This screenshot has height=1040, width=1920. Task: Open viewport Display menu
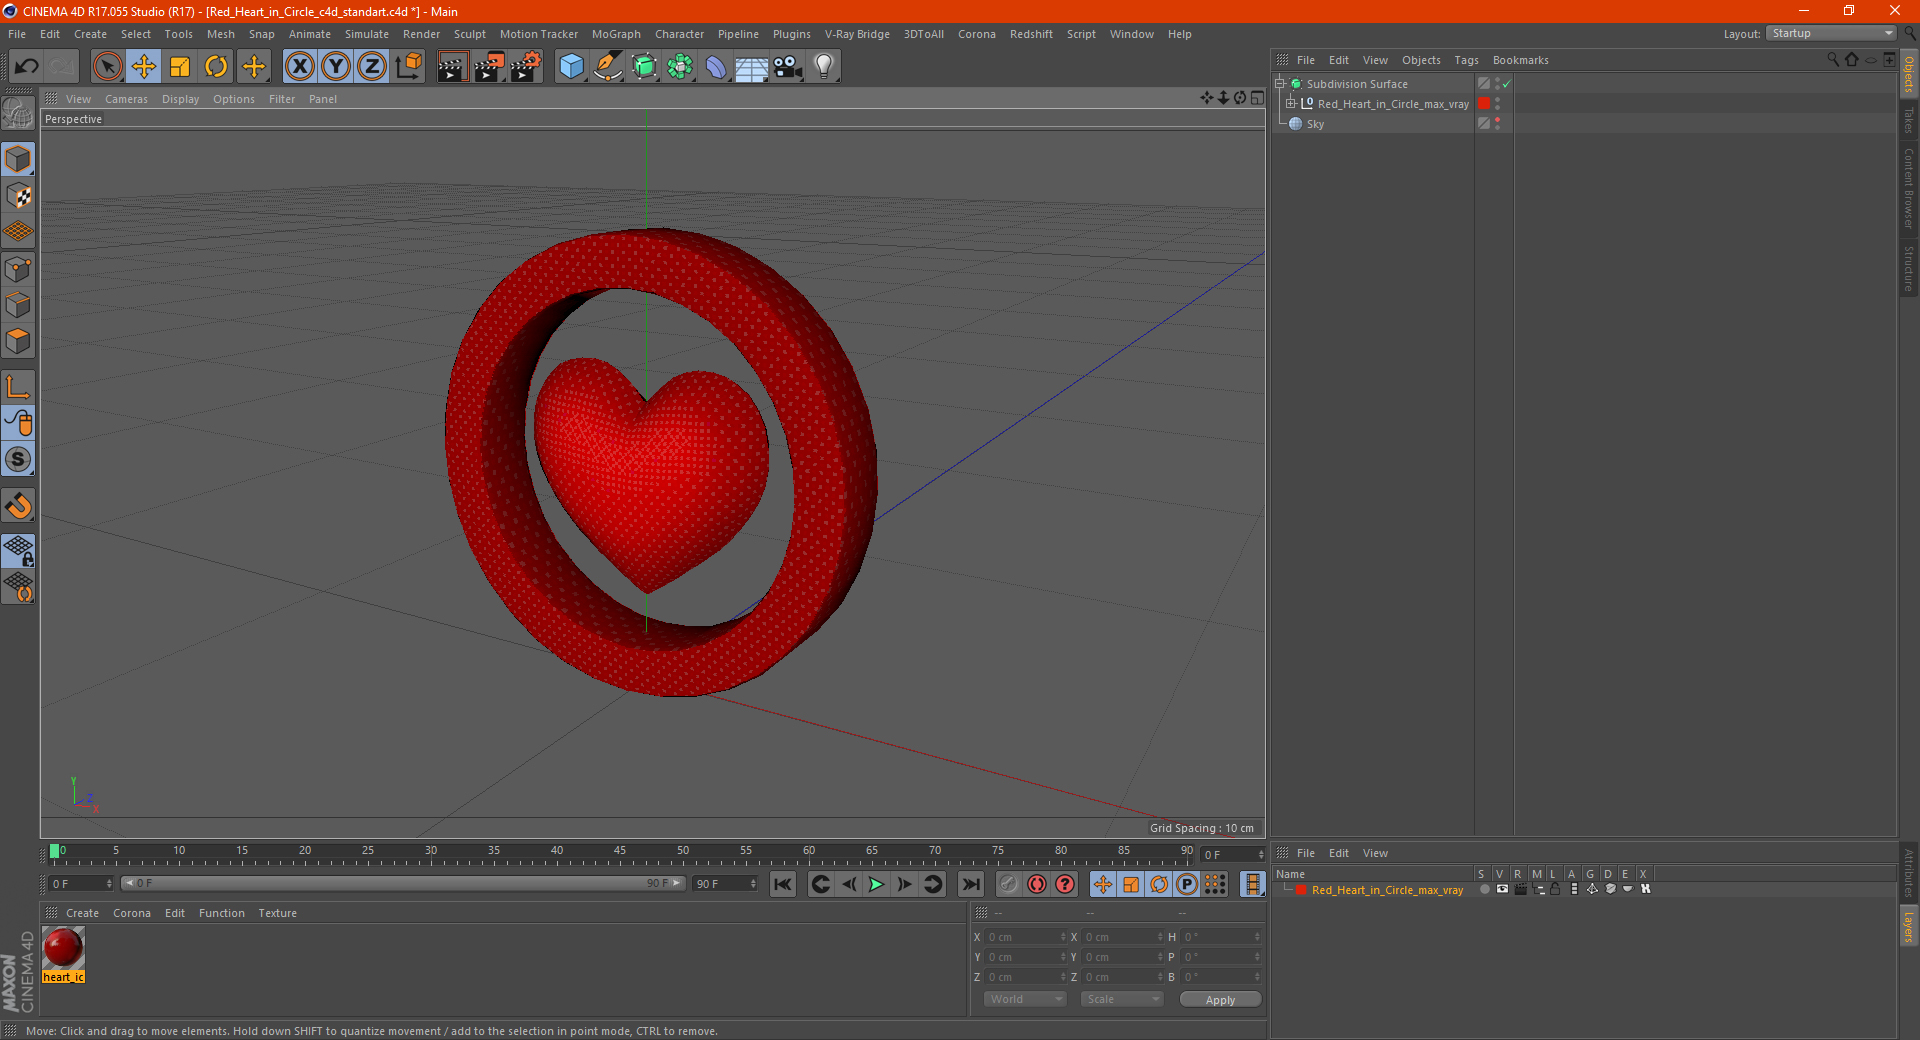point(180,99)
